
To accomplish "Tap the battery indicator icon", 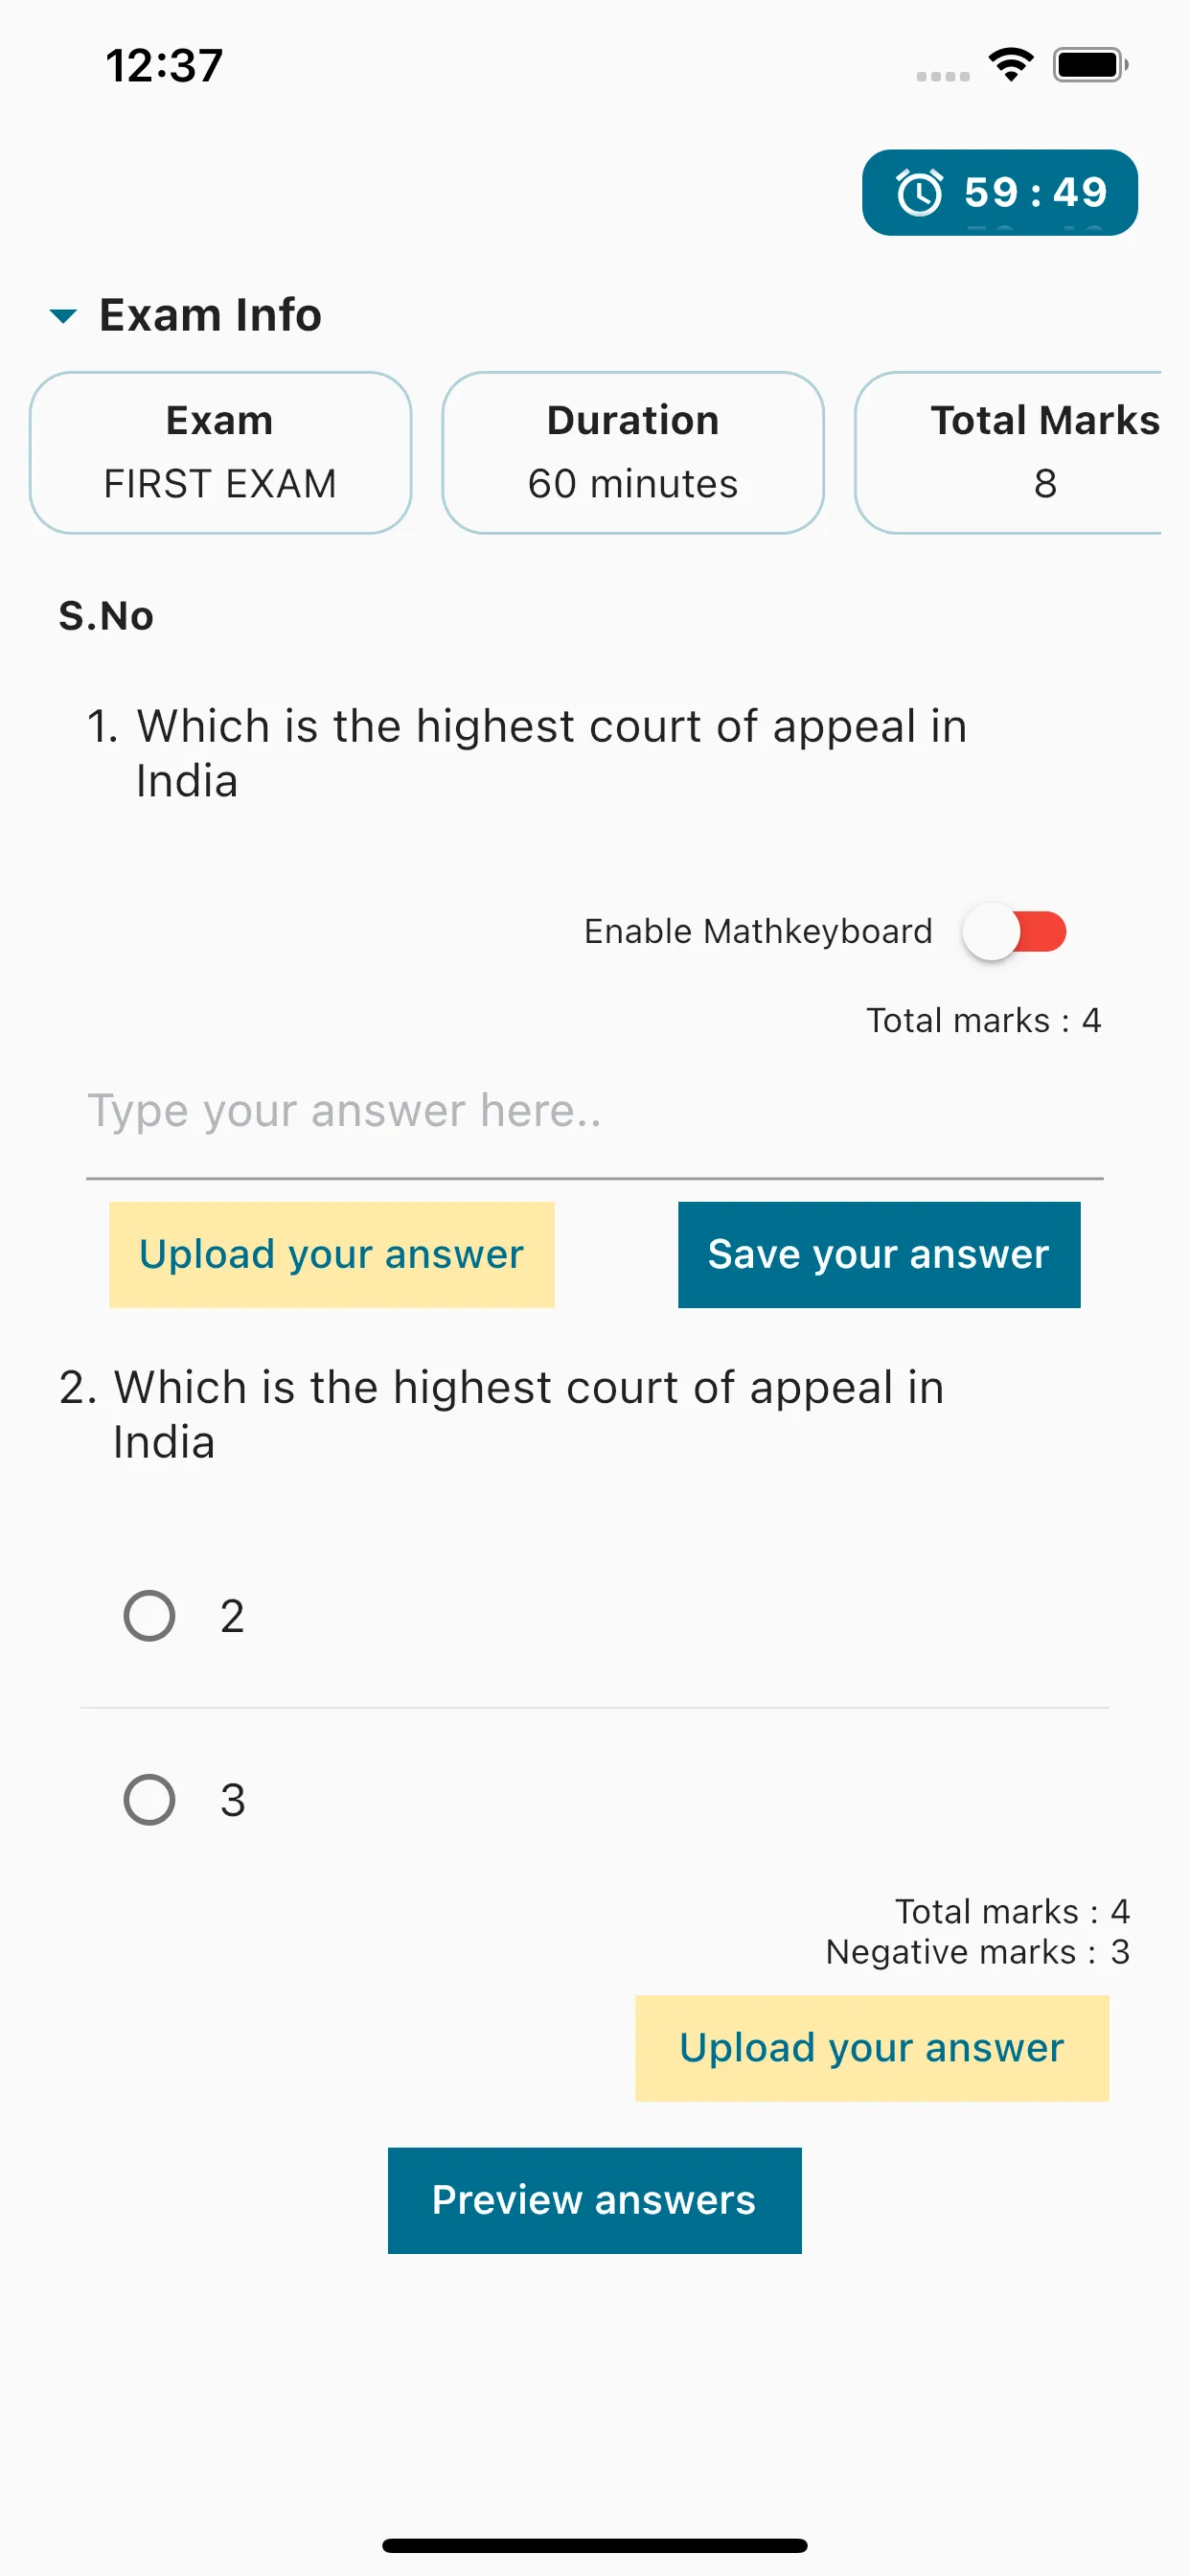I will (x=1090, y=65).
